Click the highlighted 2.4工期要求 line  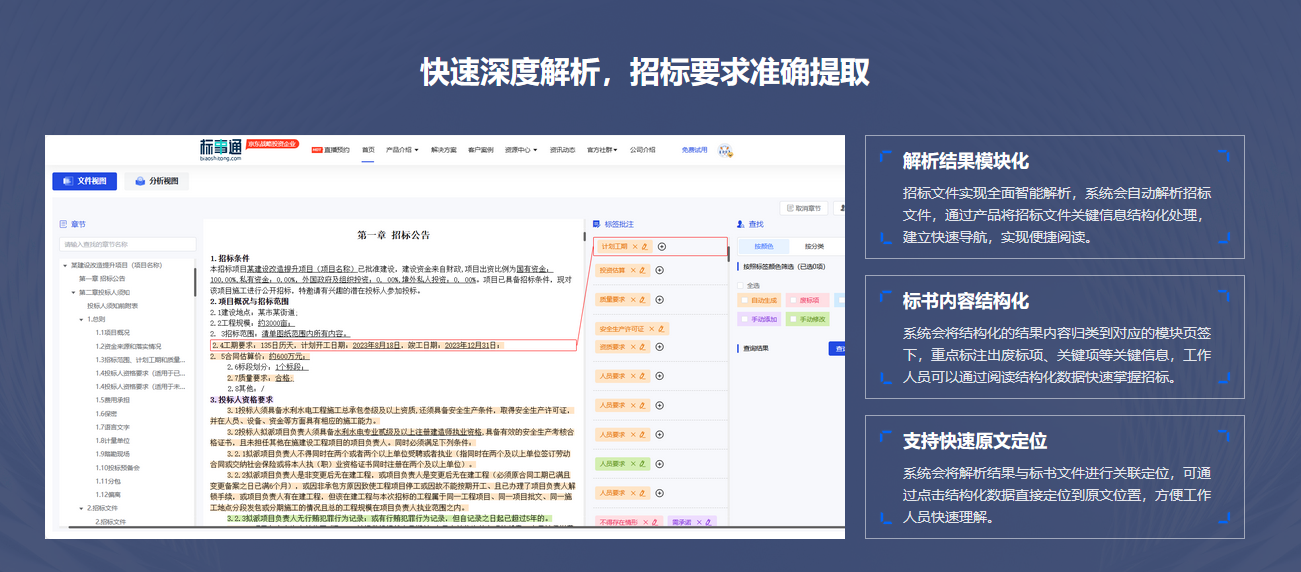click(x=394, y=345)
